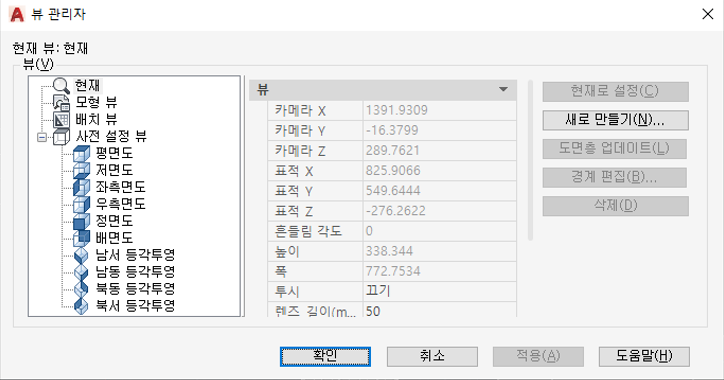Click the 흔들림 각도 value 0

point(440,231)
